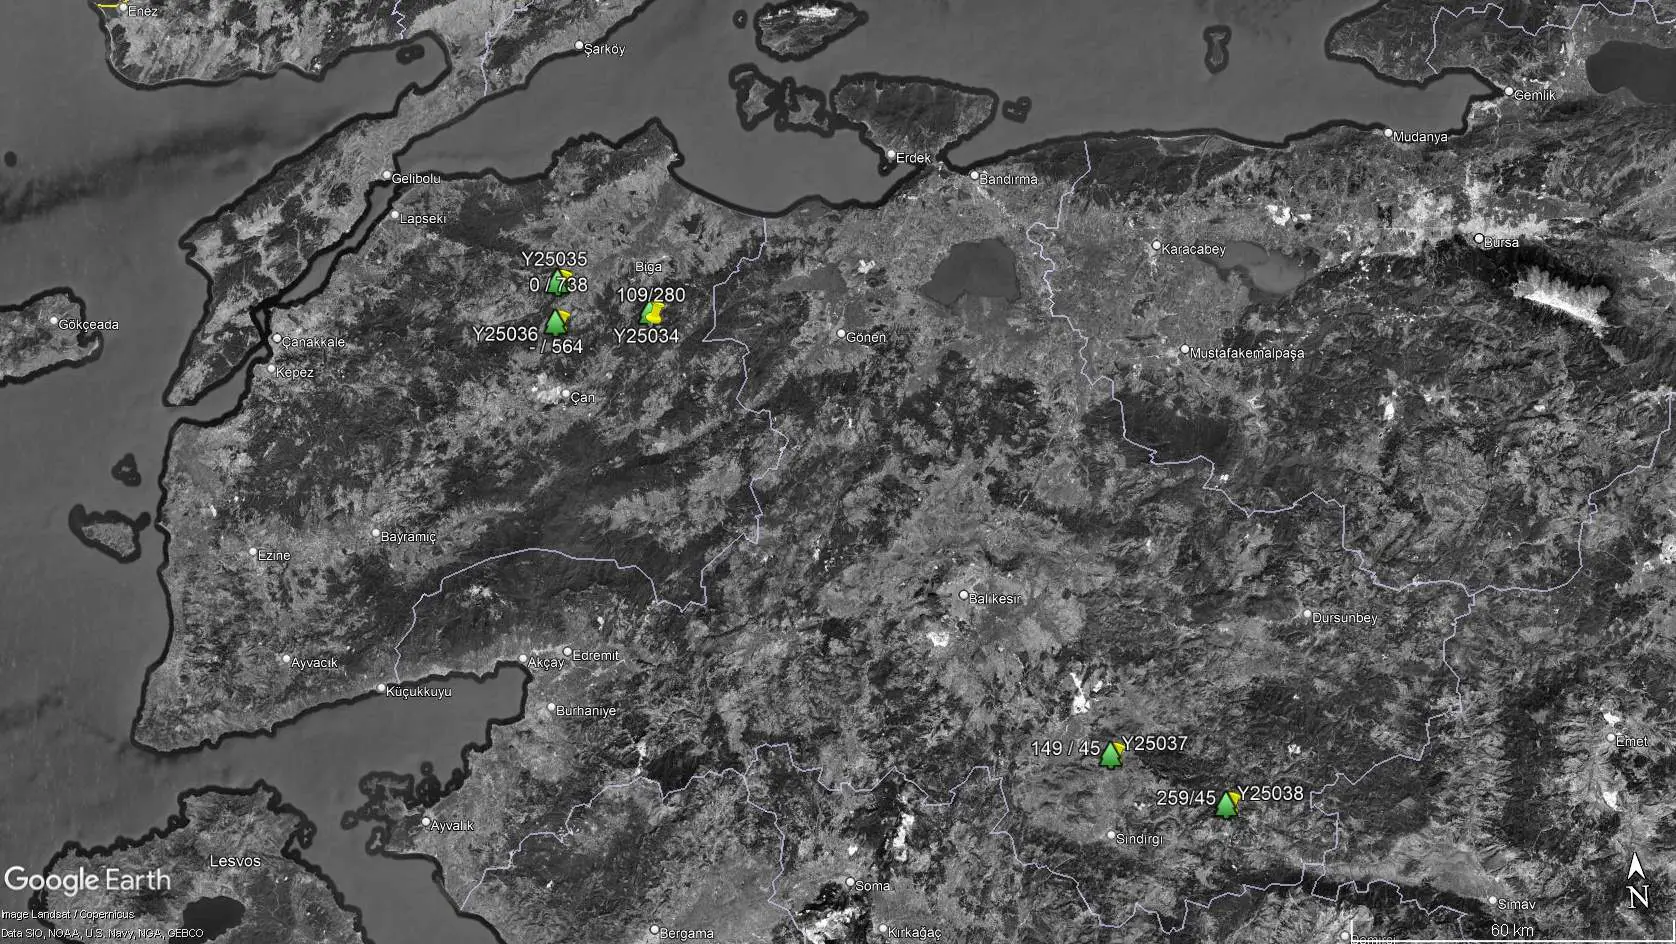Image resolution: width=1676 pixels, height=944 pixels.
Task: Open the tree placemark icon beside Y25037
Action: tap(1110, 755)
